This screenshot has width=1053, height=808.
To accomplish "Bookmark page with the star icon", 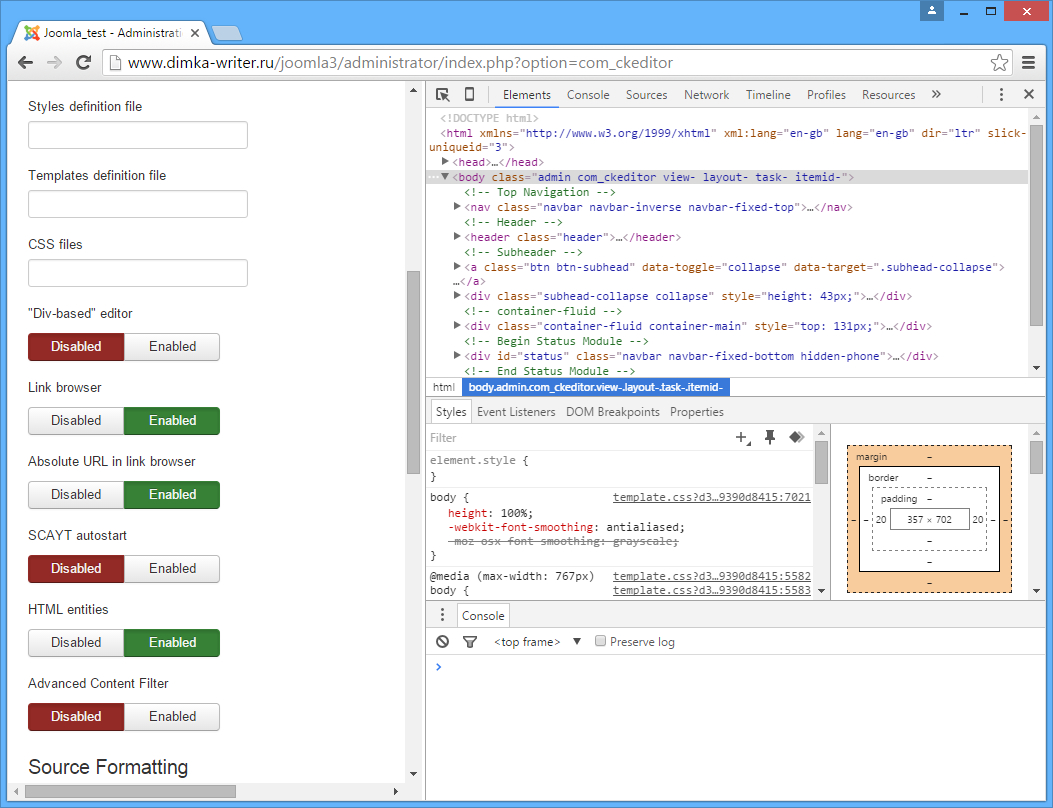I will point(999,63).
